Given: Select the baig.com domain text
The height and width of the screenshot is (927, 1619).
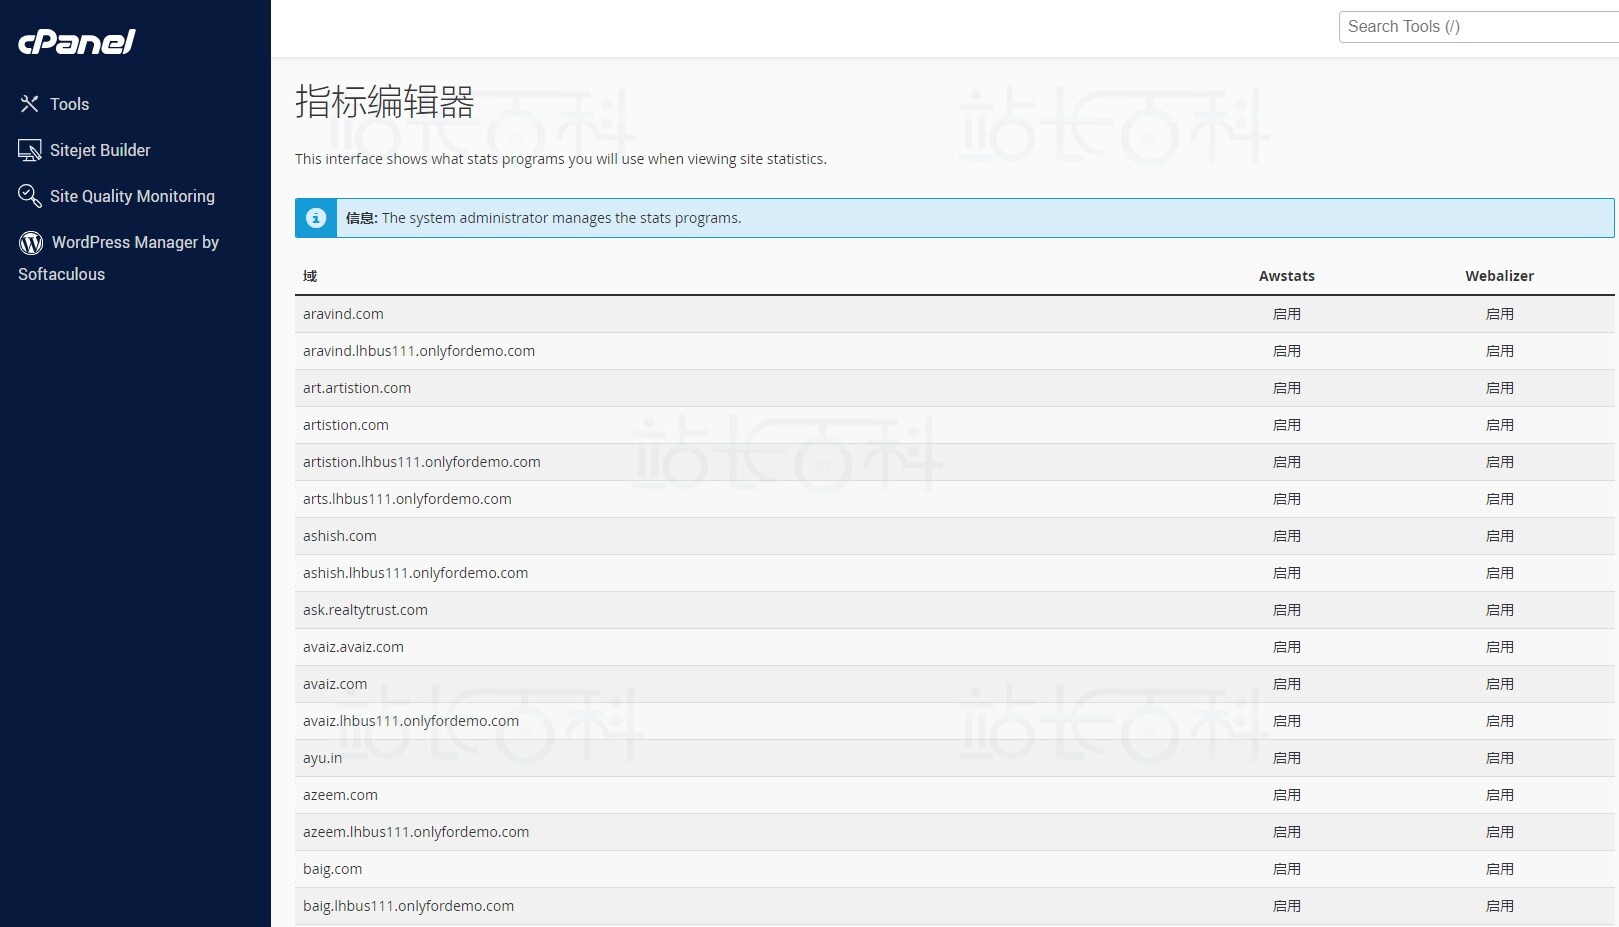Looking at the screenshot, I should pyautogui.click(x=333, y=869).
